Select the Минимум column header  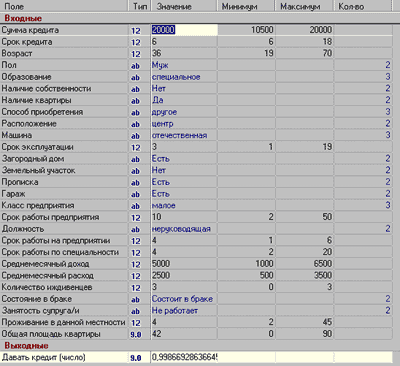[x=246, y=6]
